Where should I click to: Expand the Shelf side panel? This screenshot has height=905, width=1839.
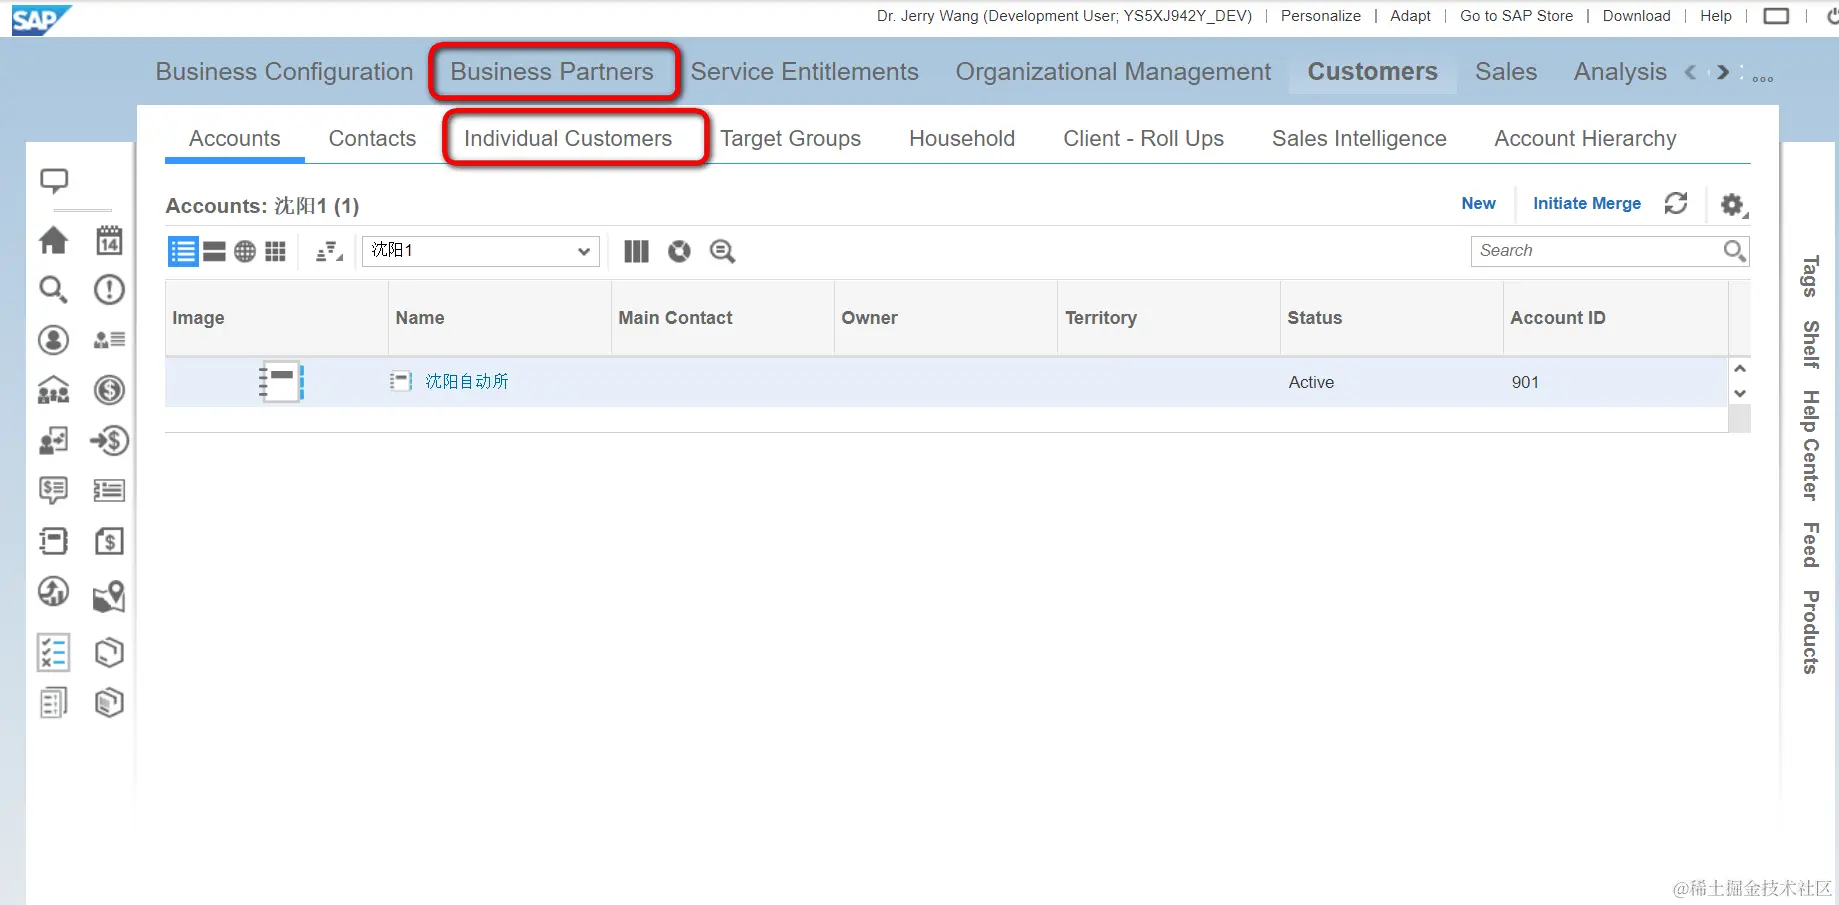point(1809,344)
